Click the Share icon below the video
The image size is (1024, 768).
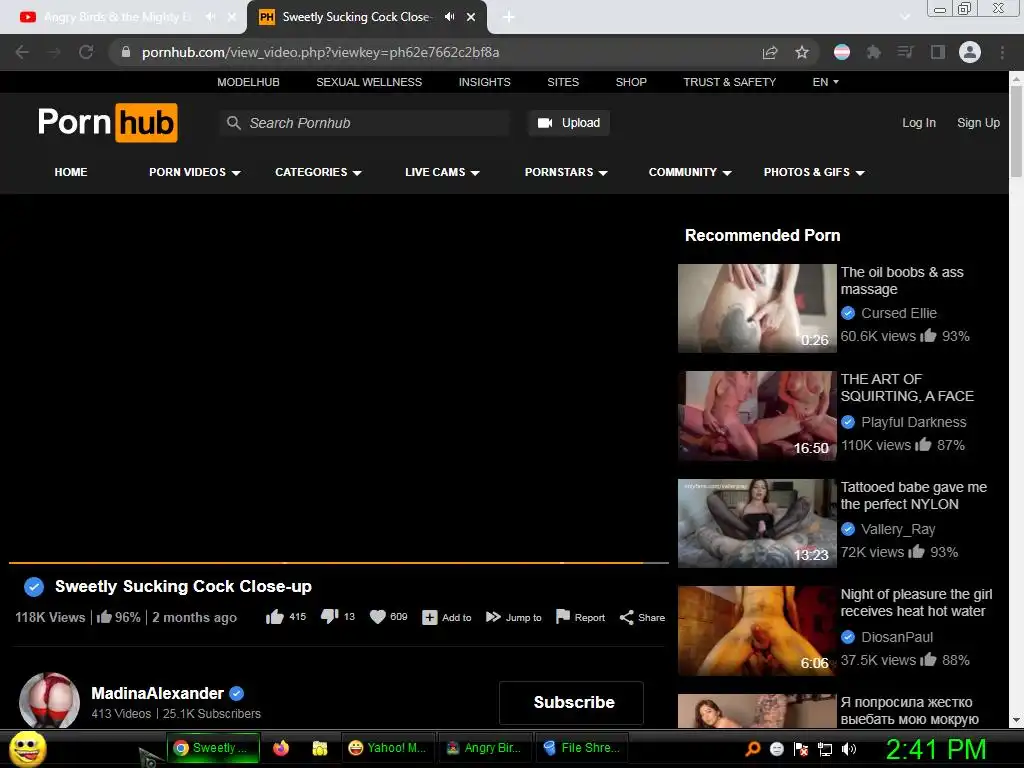(626, 617)
